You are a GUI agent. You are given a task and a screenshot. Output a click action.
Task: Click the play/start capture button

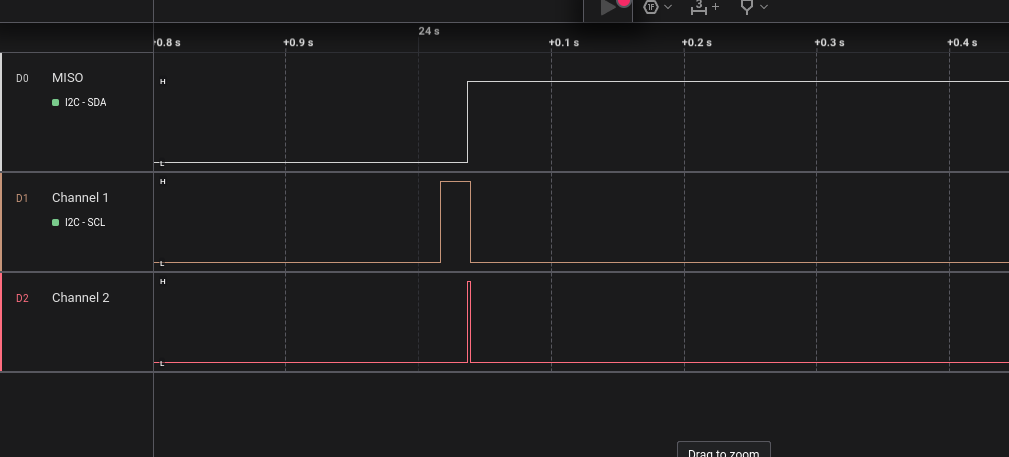608,7
